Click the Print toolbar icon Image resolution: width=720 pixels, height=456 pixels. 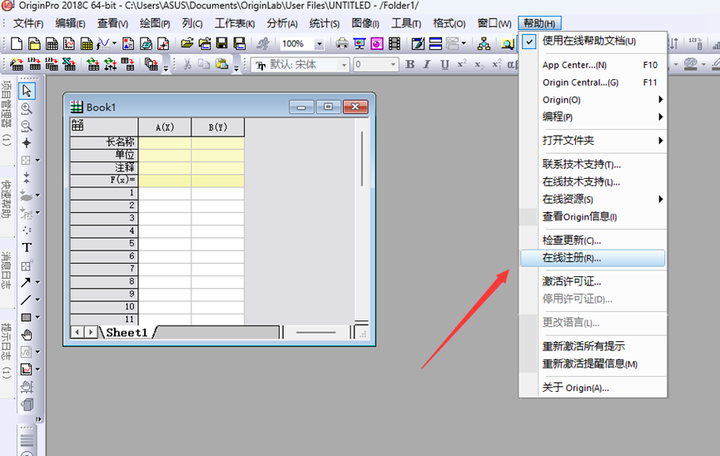click(342, 44)
